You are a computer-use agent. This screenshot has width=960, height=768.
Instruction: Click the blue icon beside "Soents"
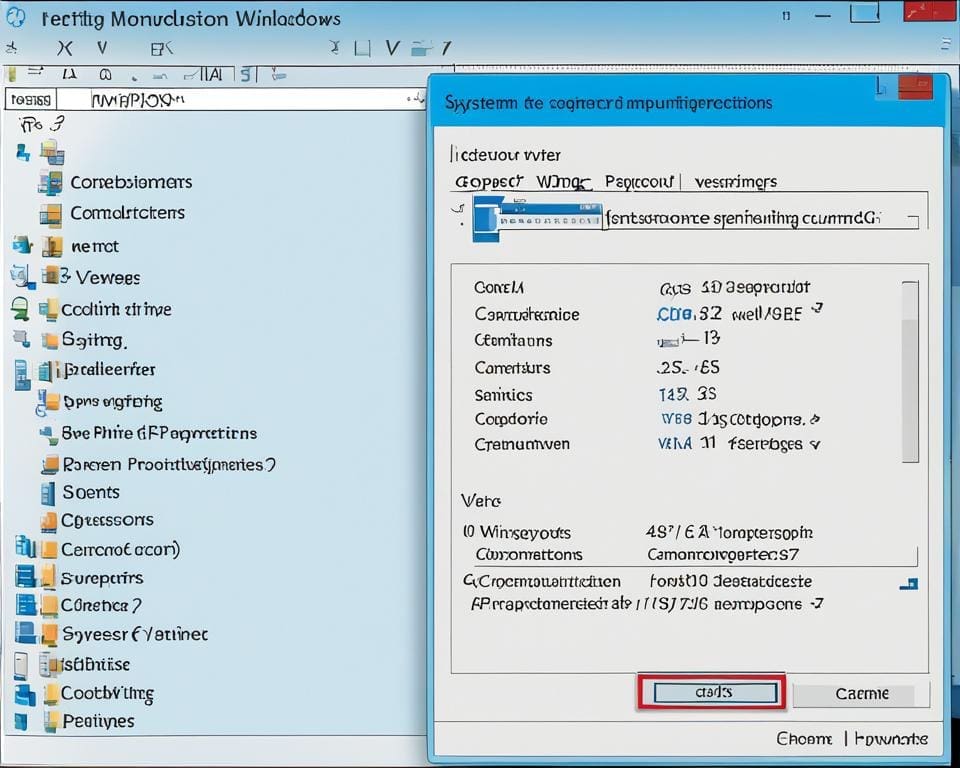pos(48,493)
